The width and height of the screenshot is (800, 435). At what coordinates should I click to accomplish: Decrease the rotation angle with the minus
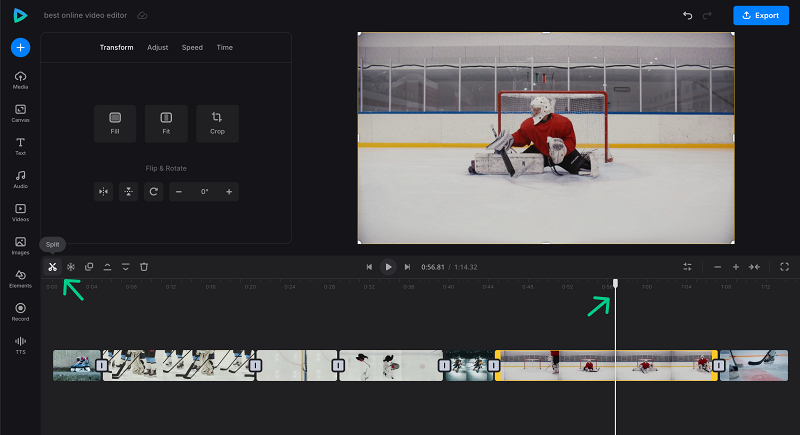tap(179, 192)
